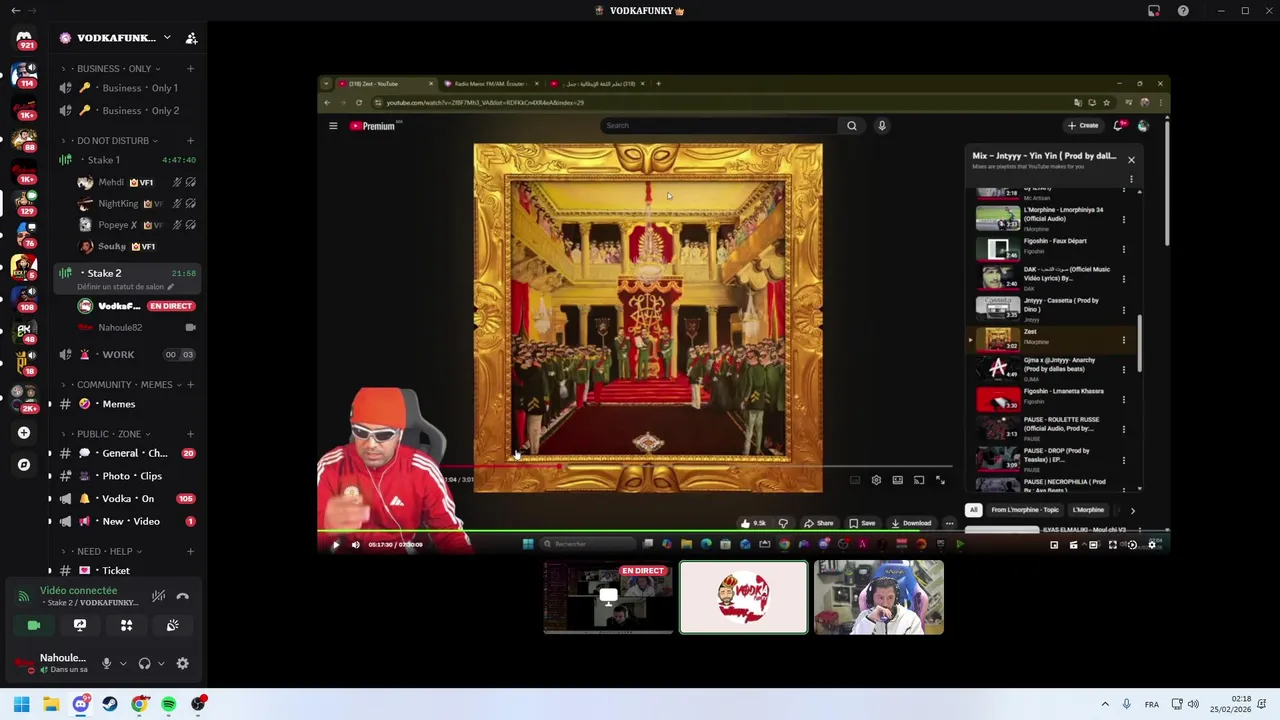Collapse the COMMUNITY MEMES category

[124, 385]
